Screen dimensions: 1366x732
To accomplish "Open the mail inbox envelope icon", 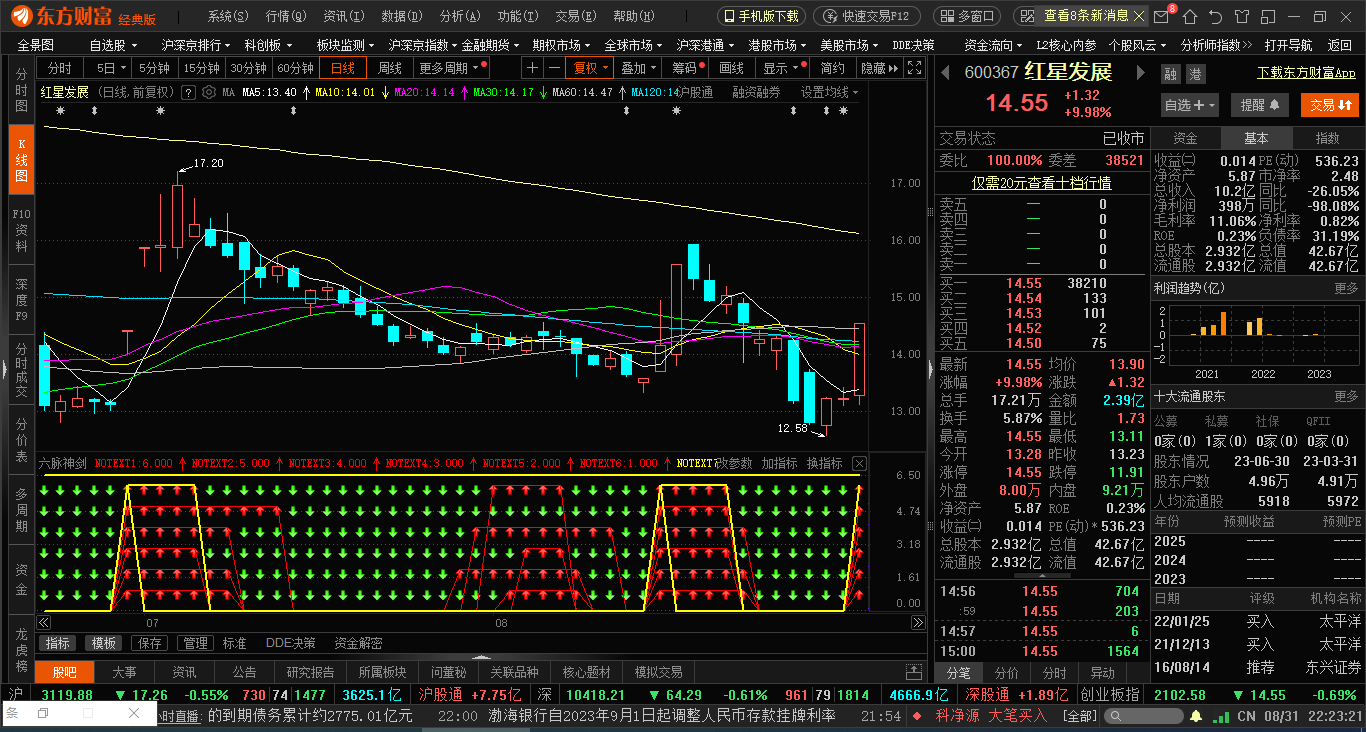I will [x=1161, y=17].
